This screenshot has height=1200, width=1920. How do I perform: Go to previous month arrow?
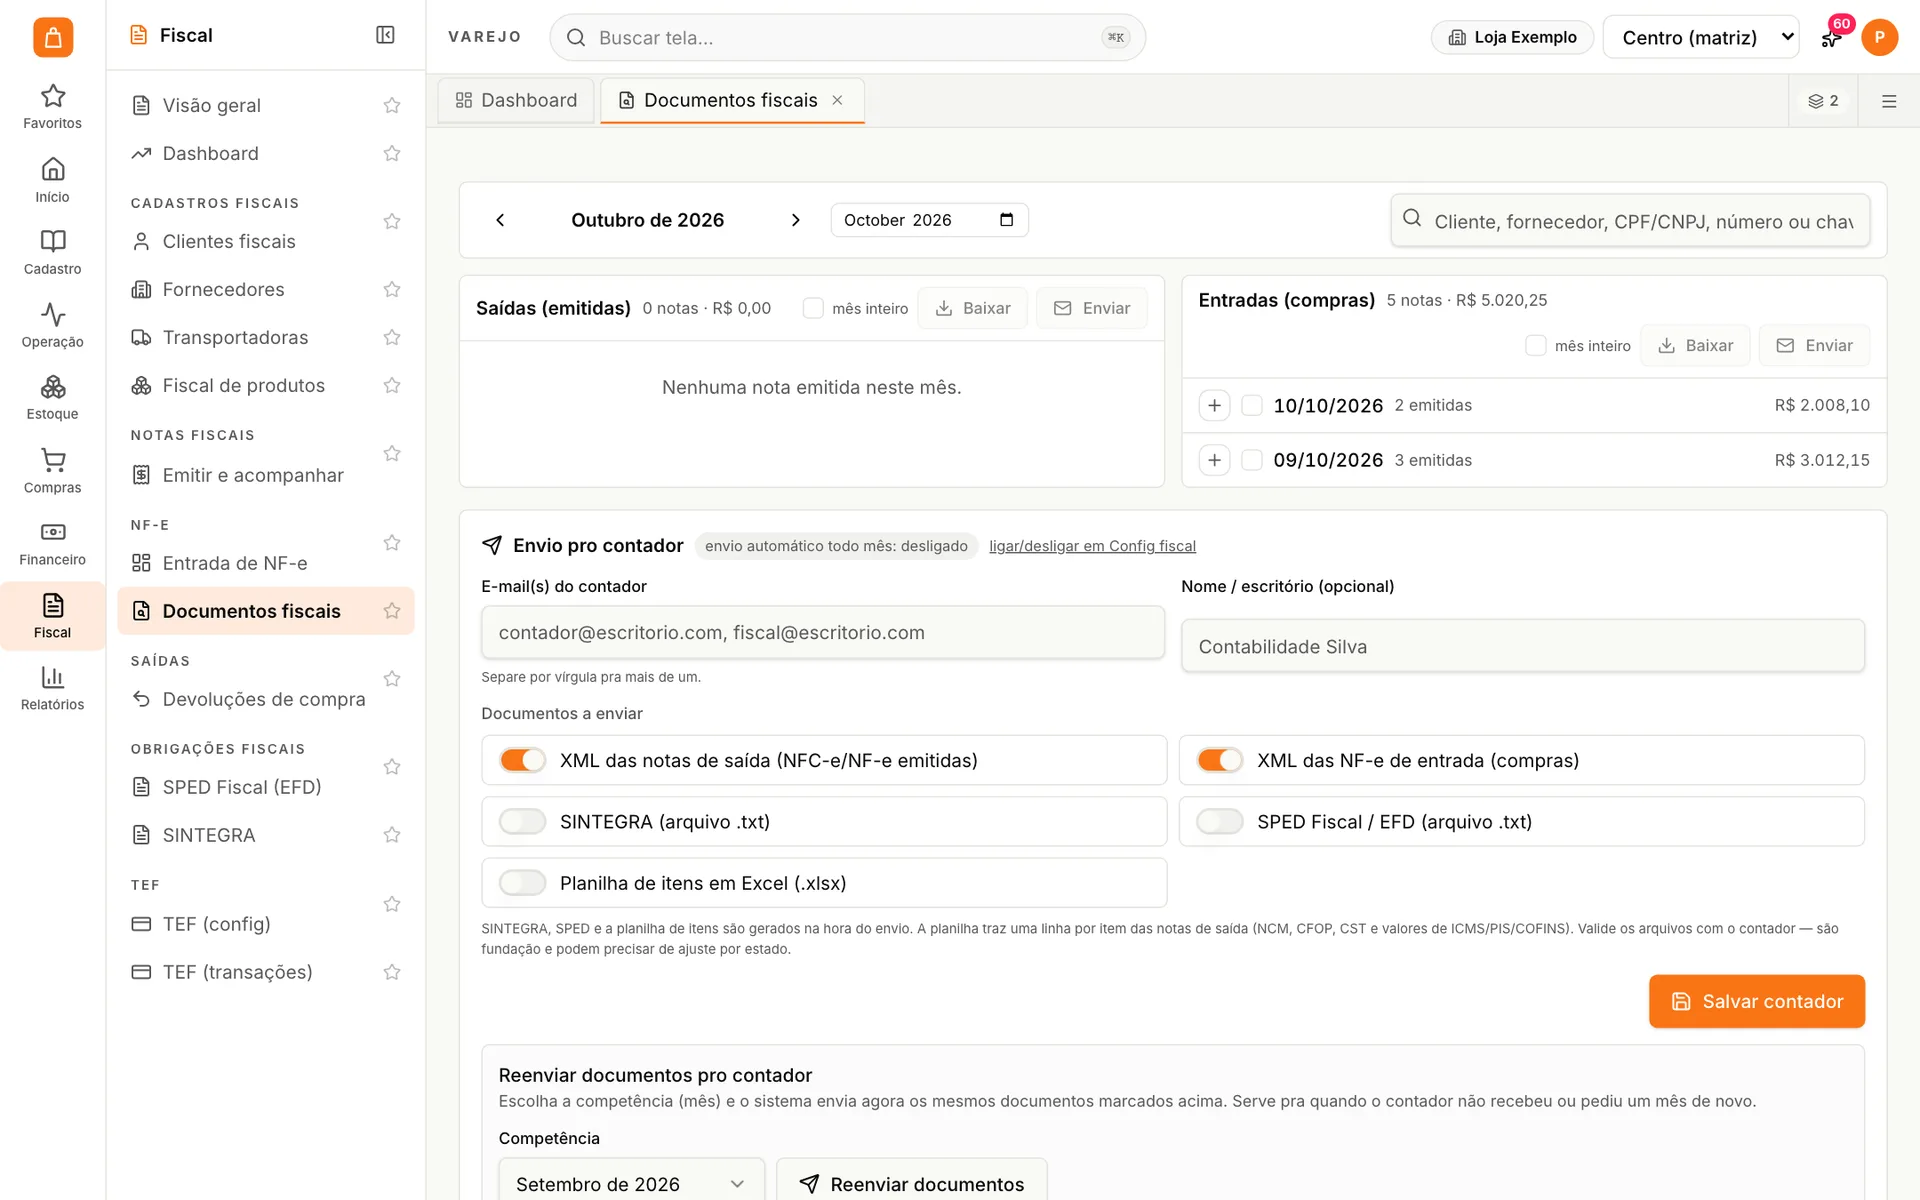pyautogui.click(x=500, y=220)
